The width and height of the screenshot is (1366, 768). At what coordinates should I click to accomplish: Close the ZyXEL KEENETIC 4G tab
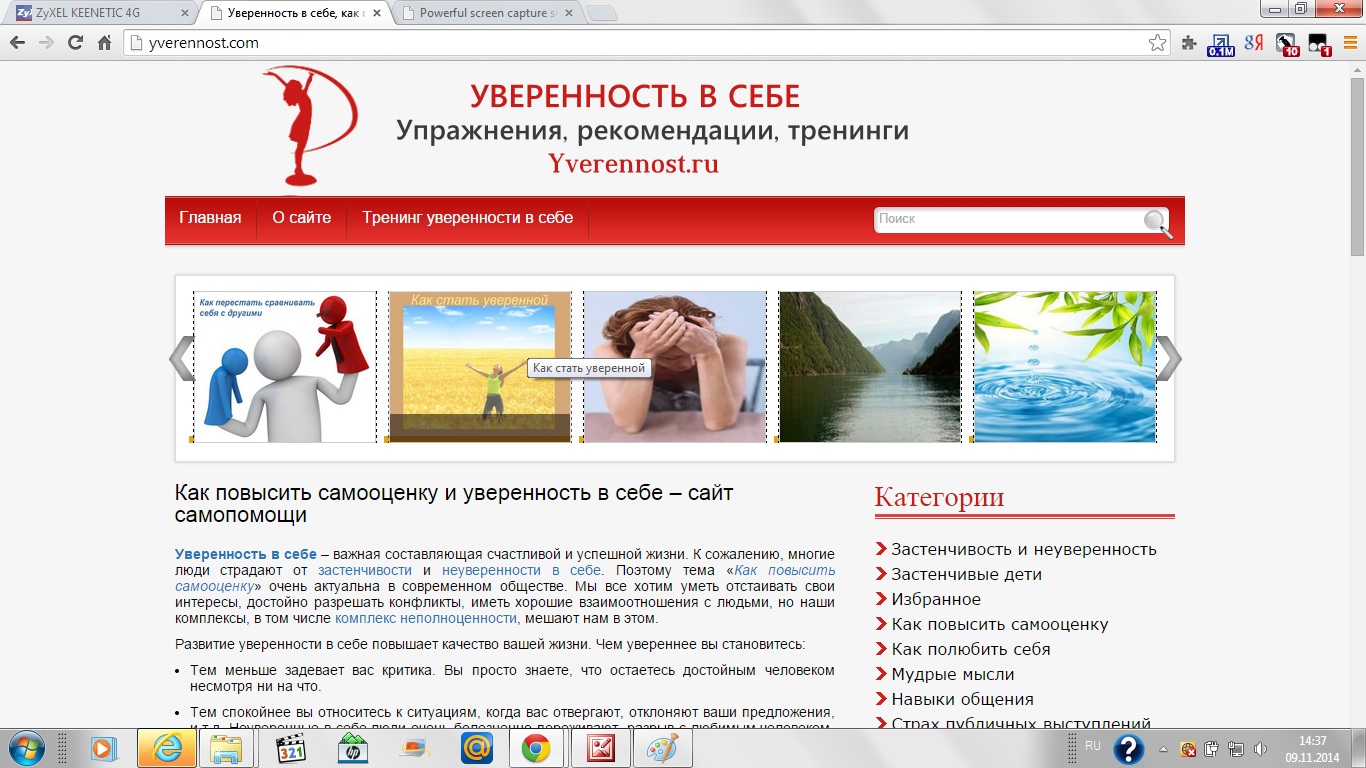[x=183, y=14]
